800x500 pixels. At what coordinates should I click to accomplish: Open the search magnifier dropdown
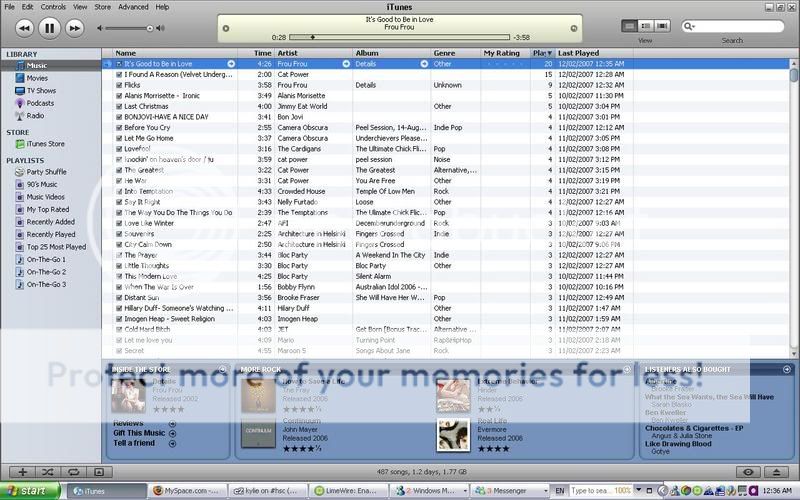click(689, 26)
